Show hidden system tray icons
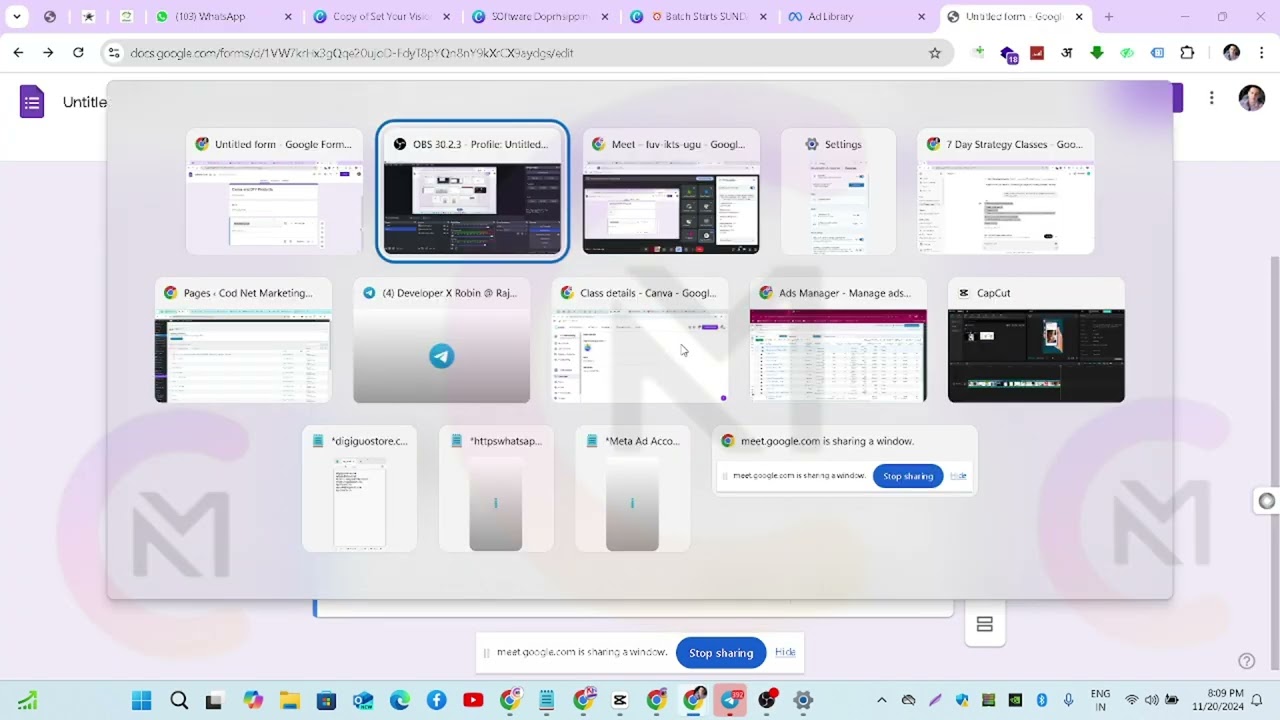The image size is (1280, 720). 881,700
